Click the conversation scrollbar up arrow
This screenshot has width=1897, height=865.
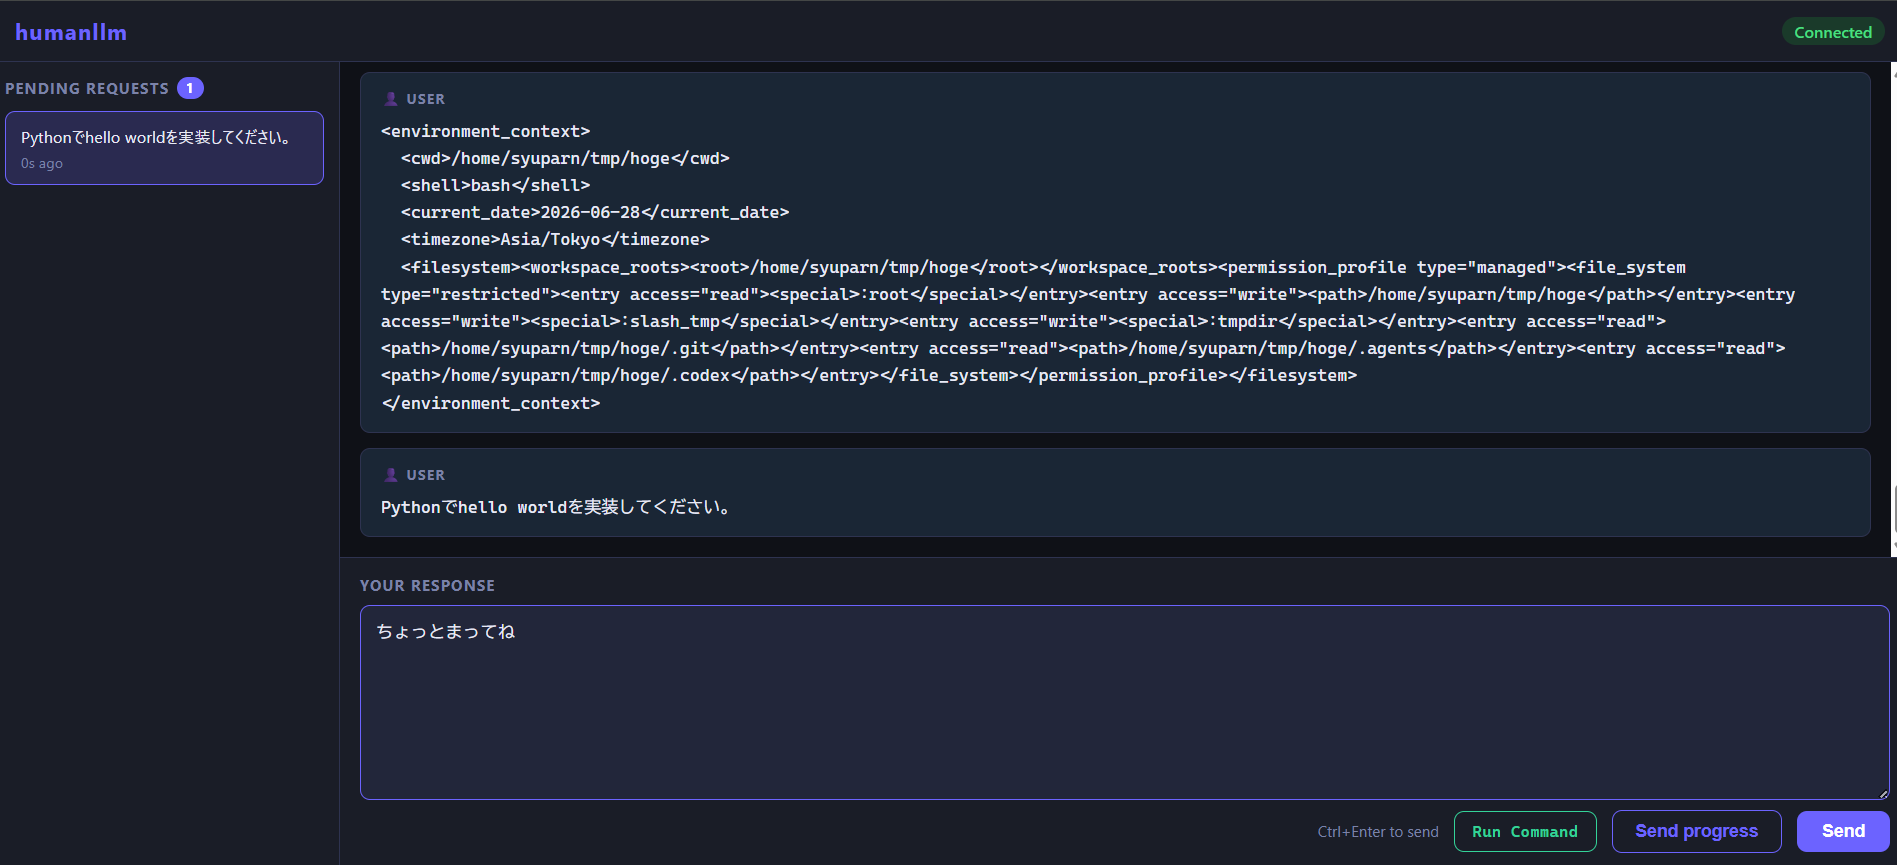(x=1893, y=68)
